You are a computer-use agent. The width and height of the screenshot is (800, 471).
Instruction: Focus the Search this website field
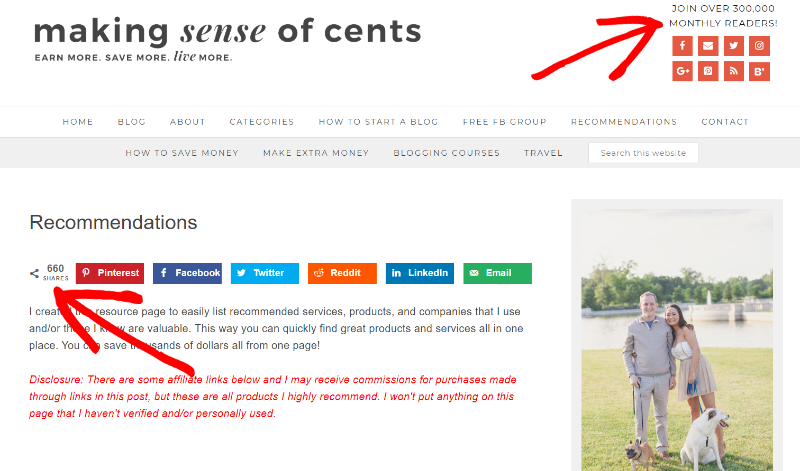[x=643, y=153]
